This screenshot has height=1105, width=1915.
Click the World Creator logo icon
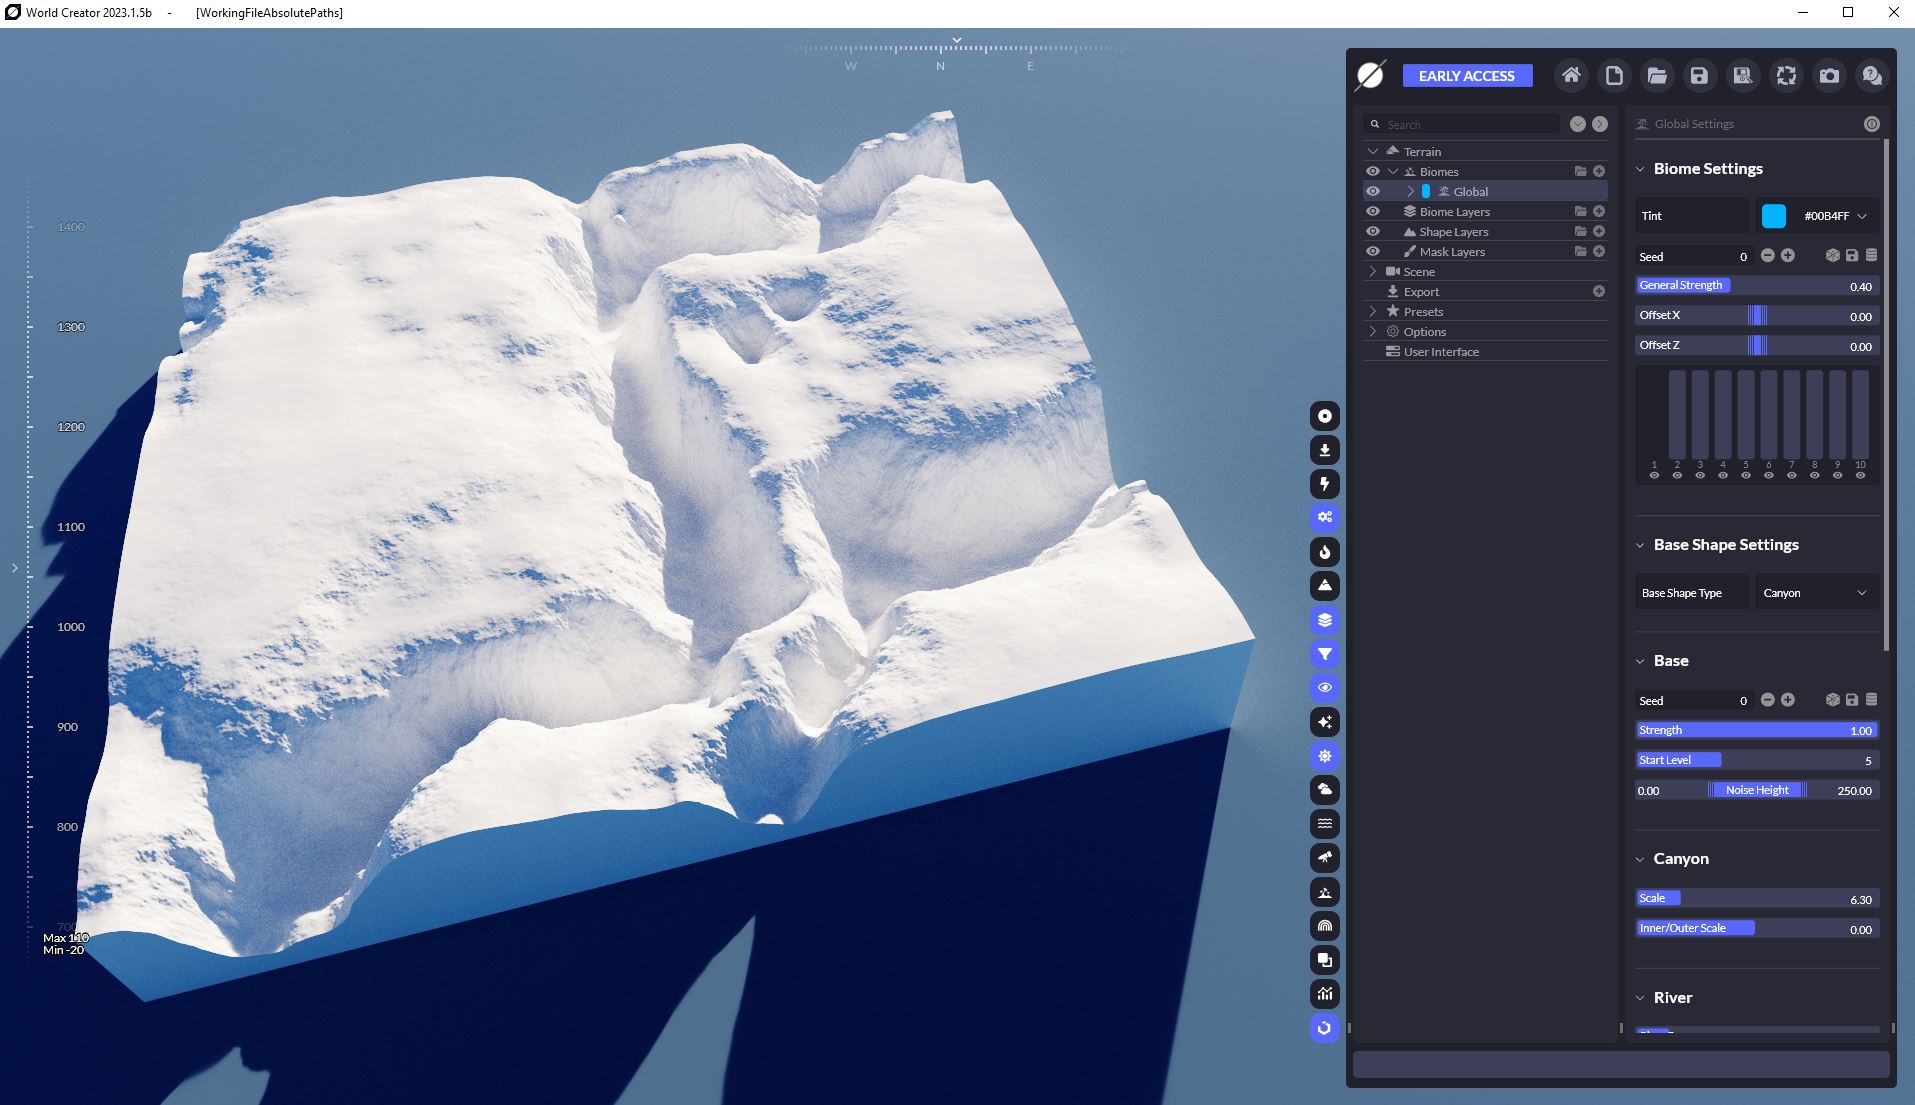tap(1370, 75)
